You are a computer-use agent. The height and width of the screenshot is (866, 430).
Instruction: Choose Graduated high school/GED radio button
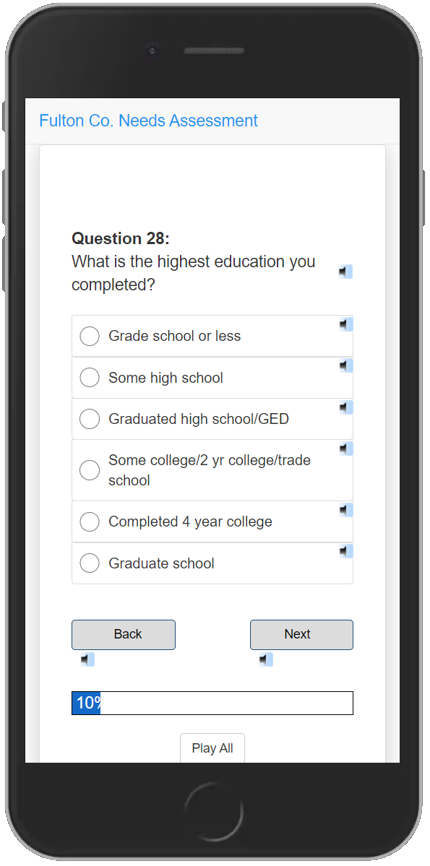tap(89, 419)
